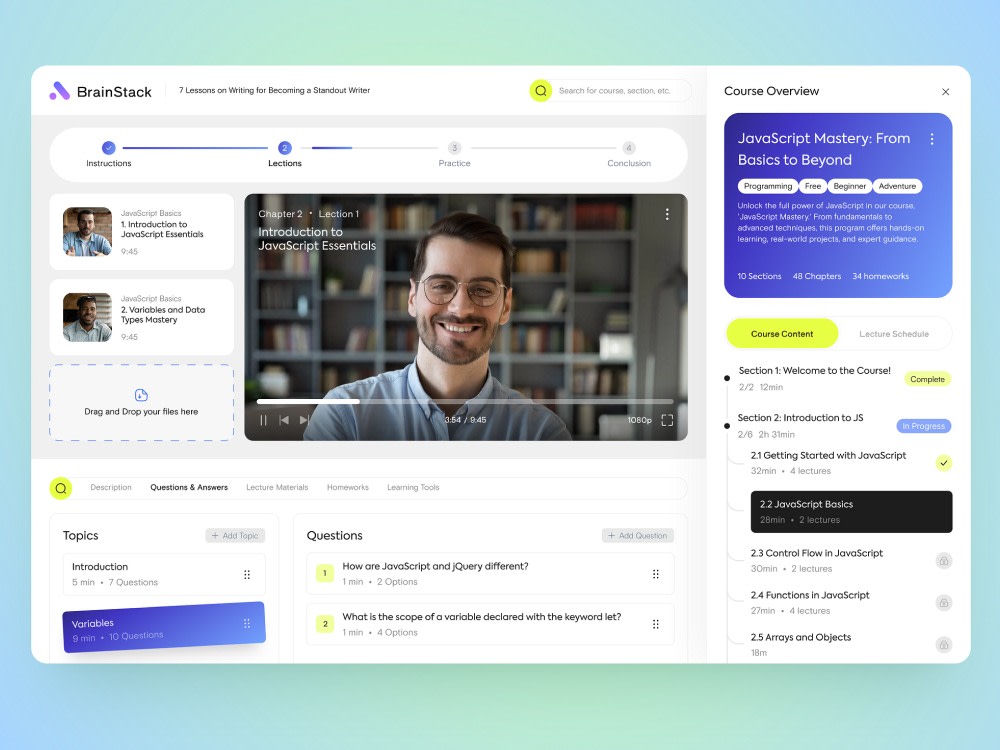Viewport: 1000px width, 750px height.
Task: Open video player three-dot menu
Action: tap(667, 214)
